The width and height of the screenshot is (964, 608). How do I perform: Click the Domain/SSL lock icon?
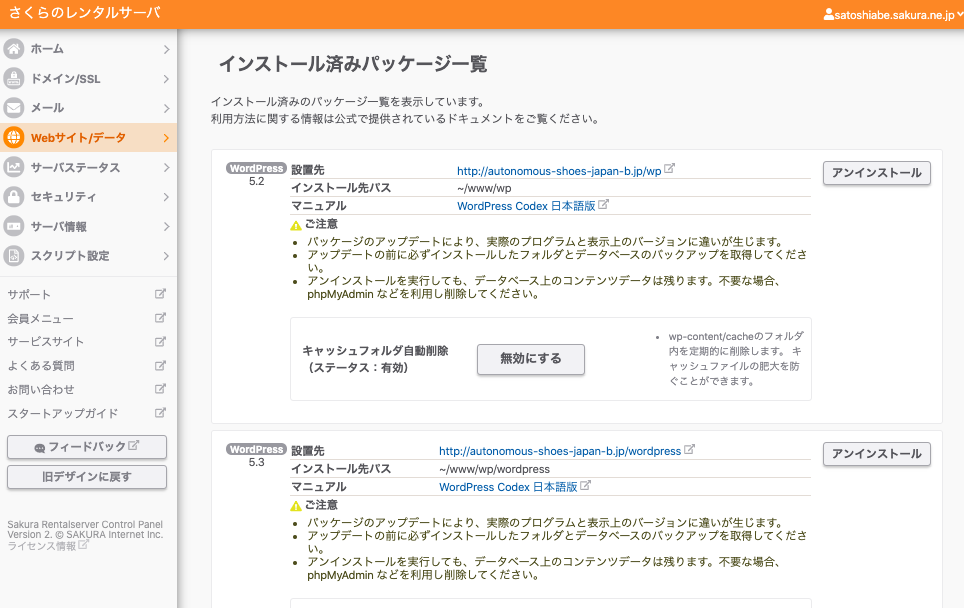(x=14, y=79)
